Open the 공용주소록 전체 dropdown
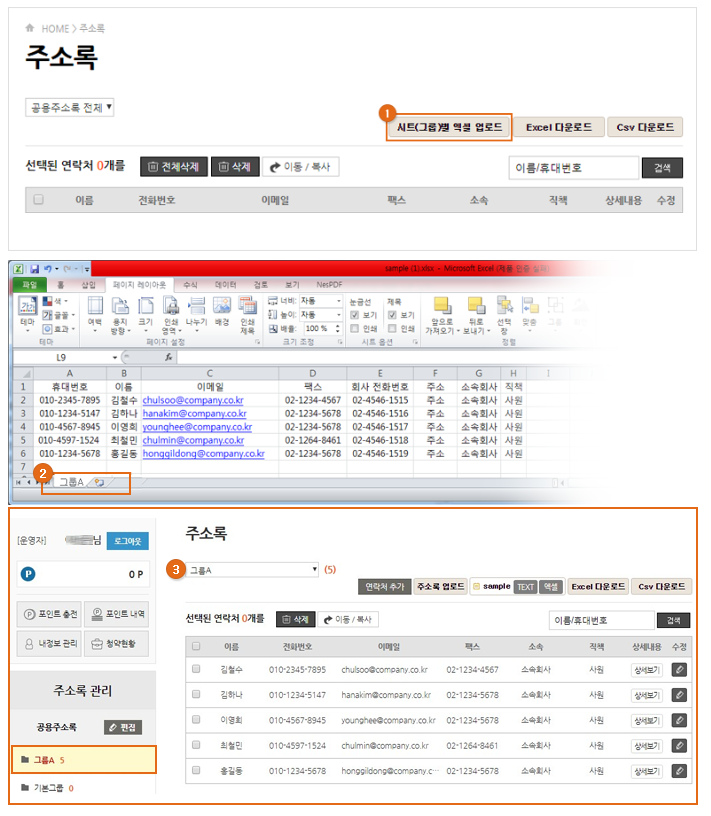711x816 pixels. click(x=70, y=107)
